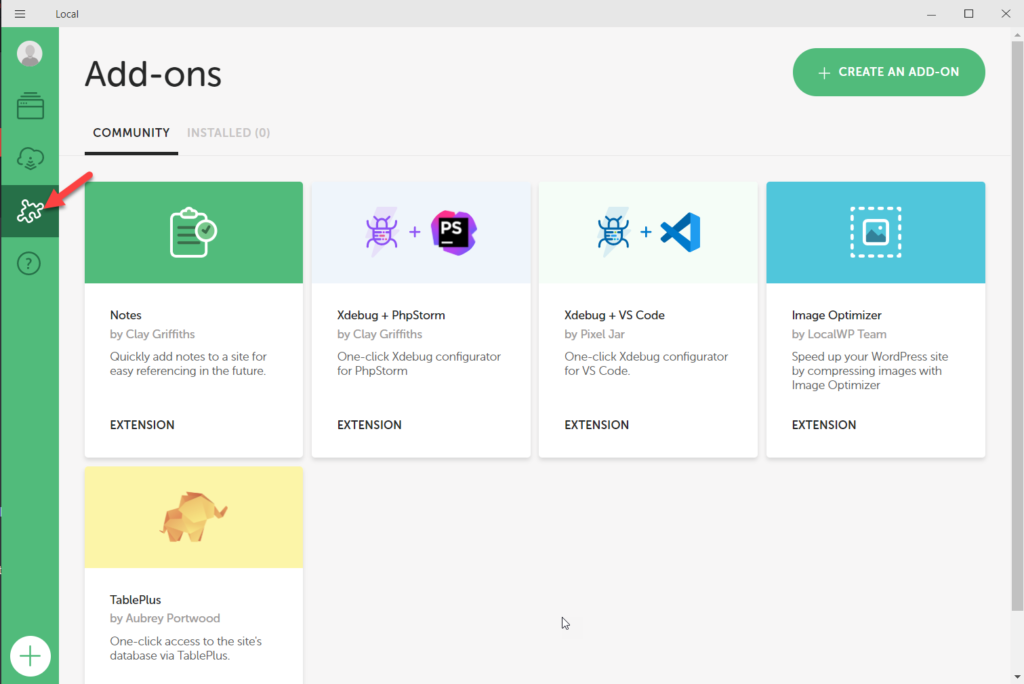Click the Image Optimizer picture frame icon

[x=876, y=232]
